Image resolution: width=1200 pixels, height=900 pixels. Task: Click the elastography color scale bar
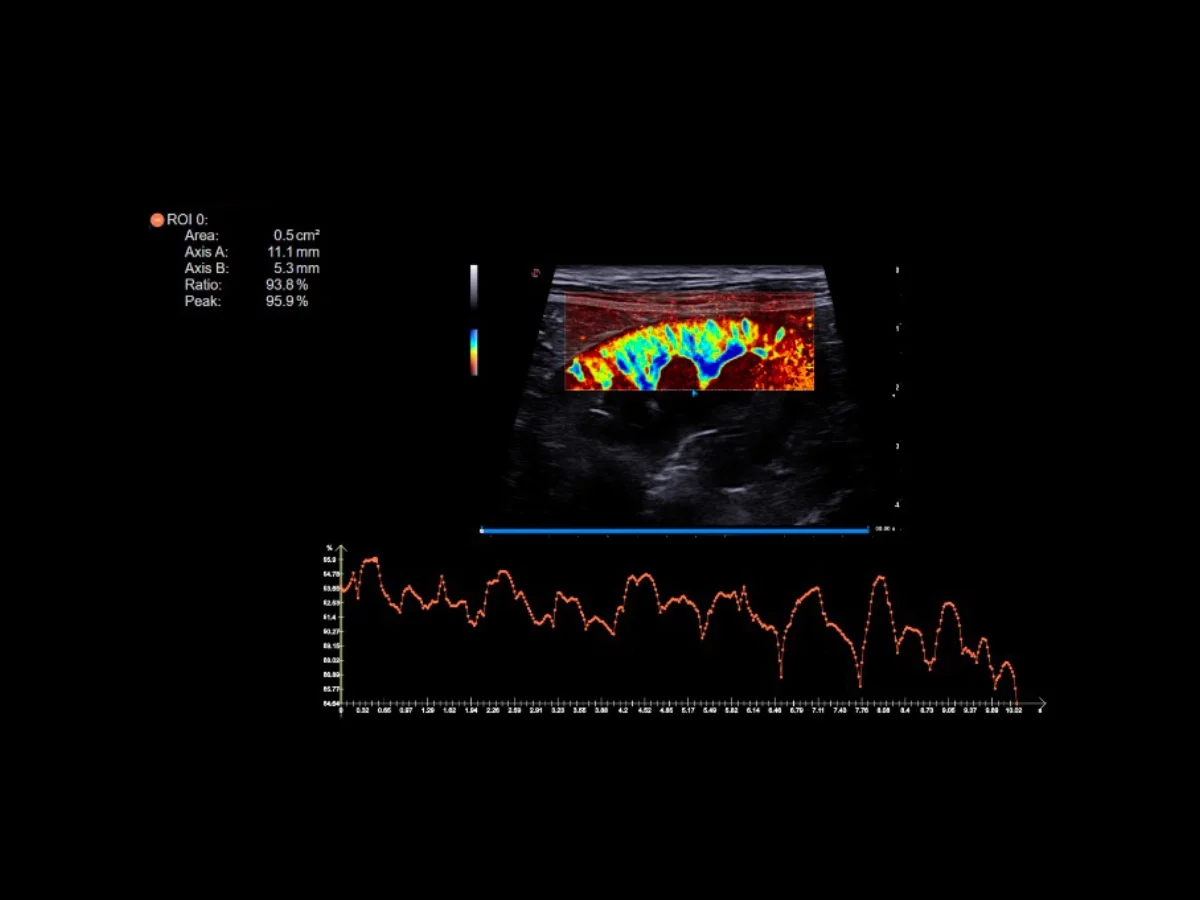(474, 352)
